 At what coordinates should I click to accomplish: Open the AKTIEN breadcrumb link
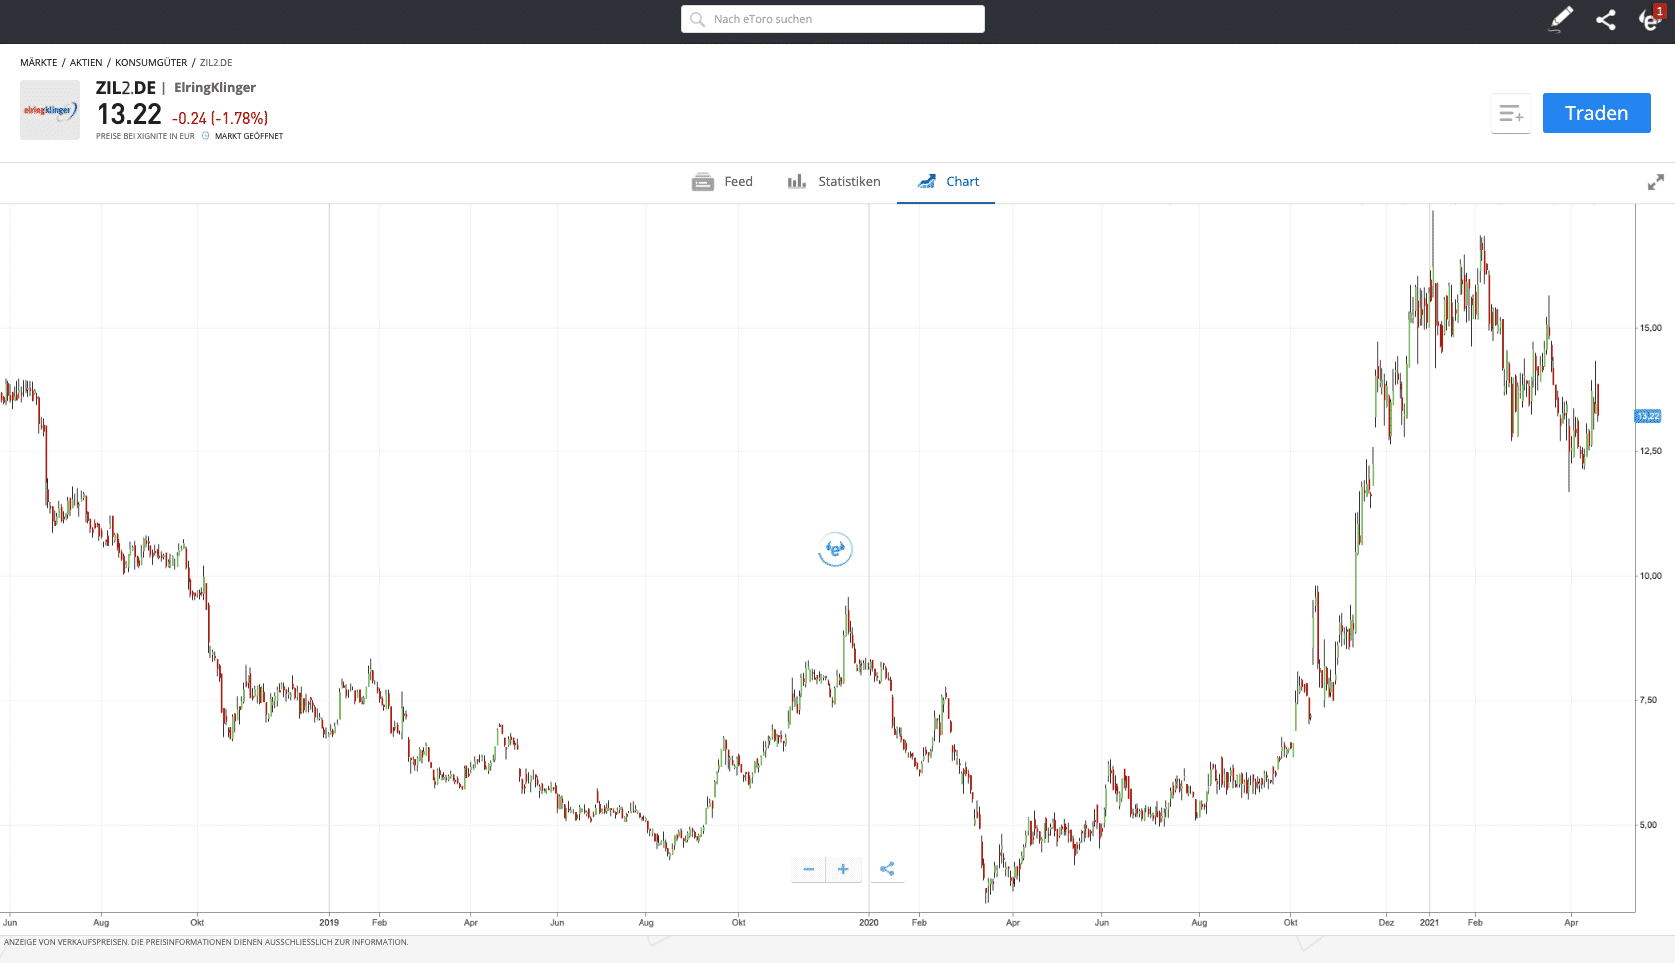point(86,63)
